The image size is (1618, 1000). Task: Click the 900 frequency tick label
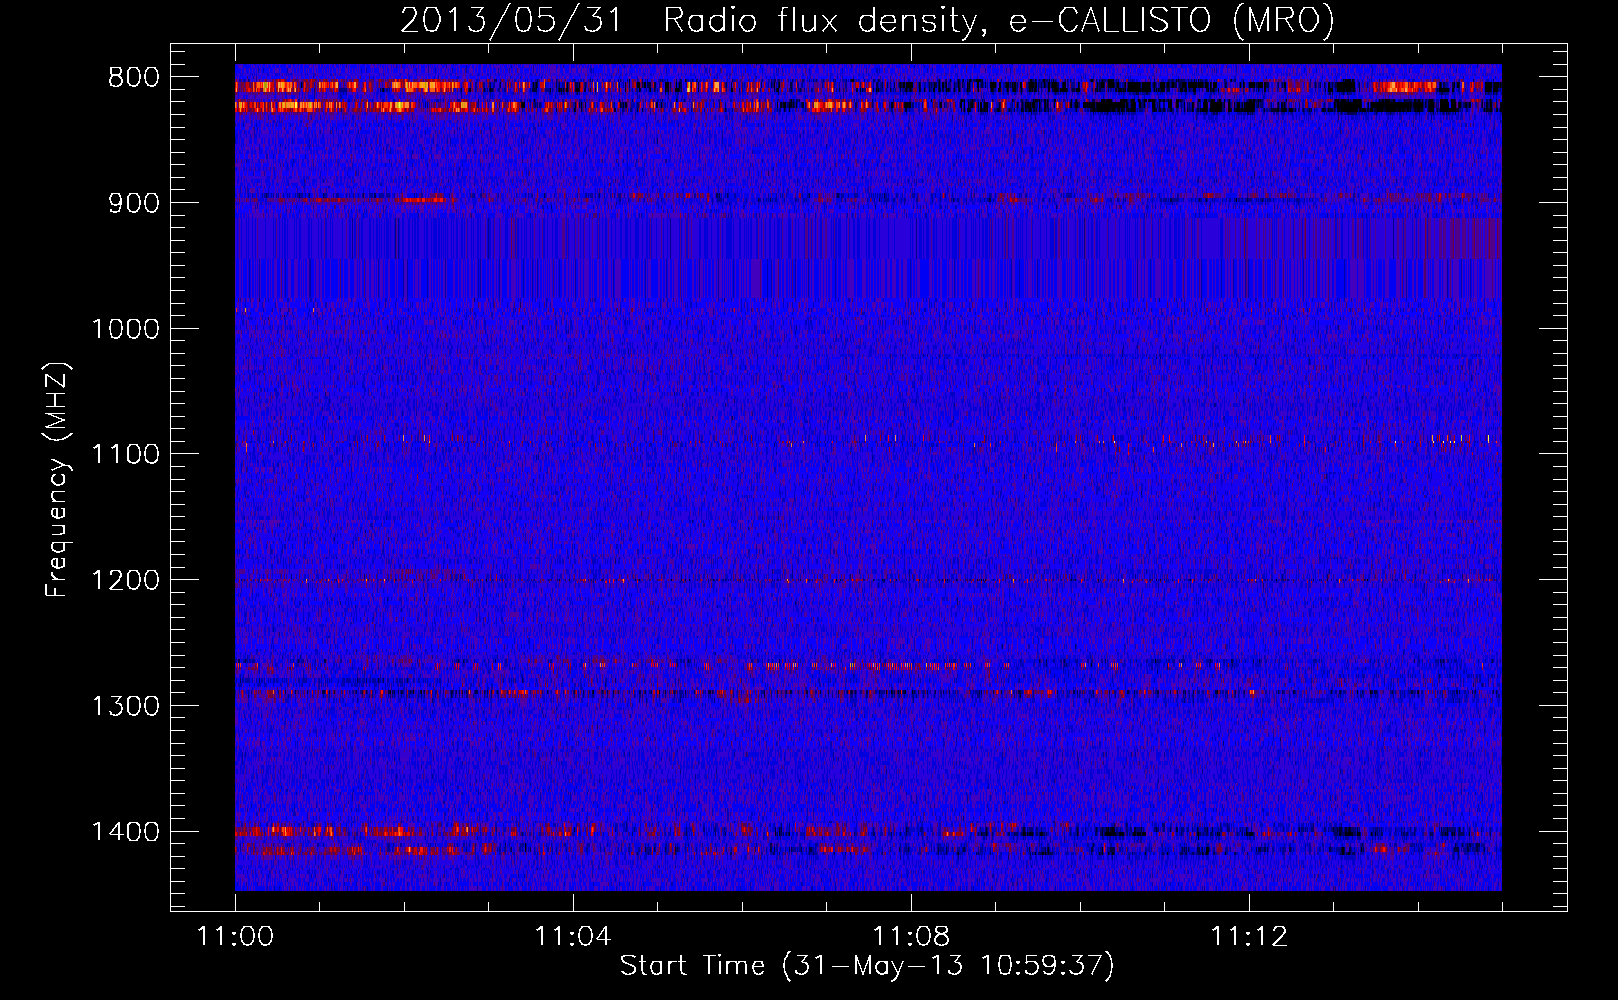point(133,203)
